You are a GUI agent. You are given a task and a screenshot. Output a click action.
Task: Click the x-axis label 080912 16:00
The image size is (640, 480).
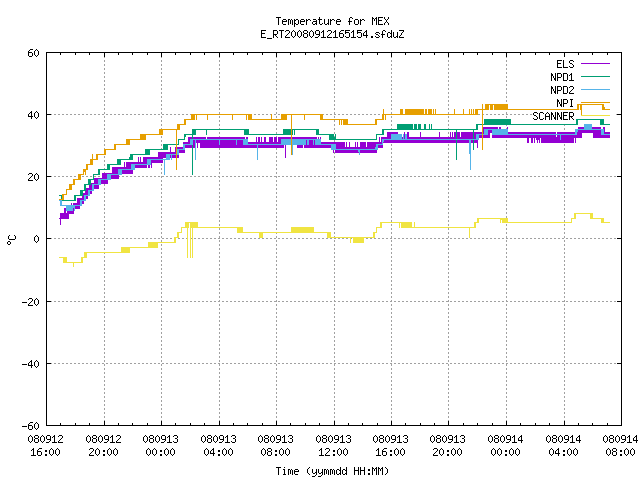point(46,446)
